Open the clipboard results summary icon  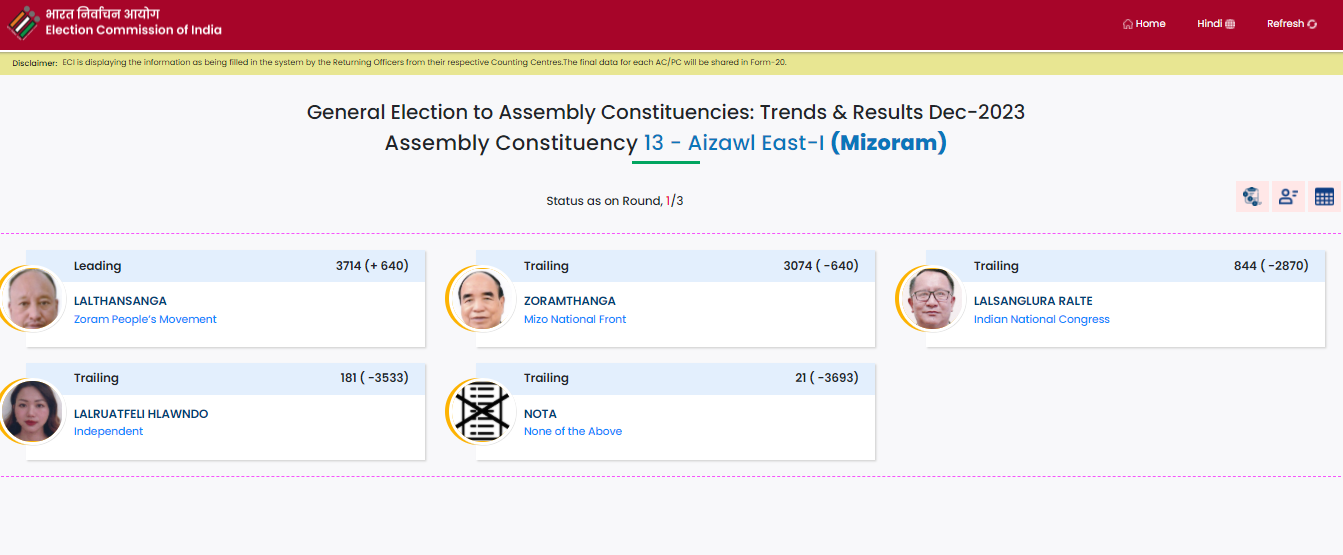(1251, 197)
